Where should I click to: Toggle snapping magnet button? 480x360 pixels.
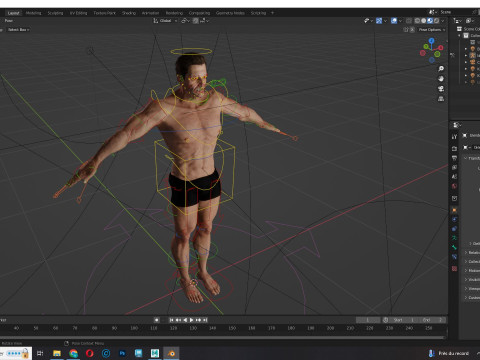(x=196, y=21)
